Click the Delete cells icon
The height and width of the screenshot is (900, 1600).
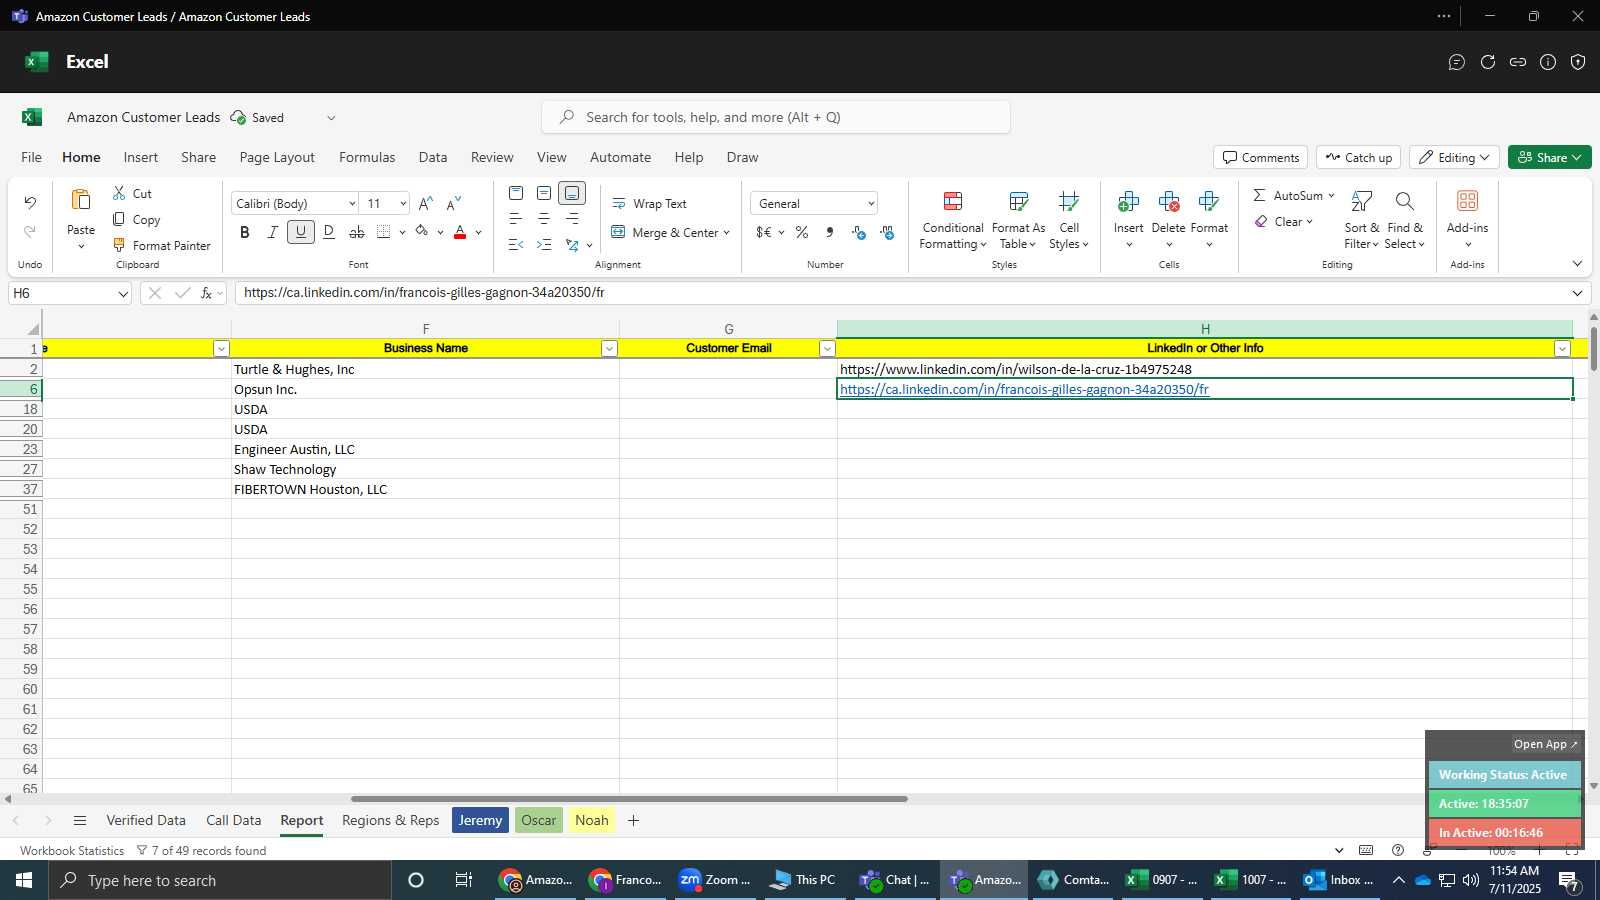click(x=1169, y=202)
